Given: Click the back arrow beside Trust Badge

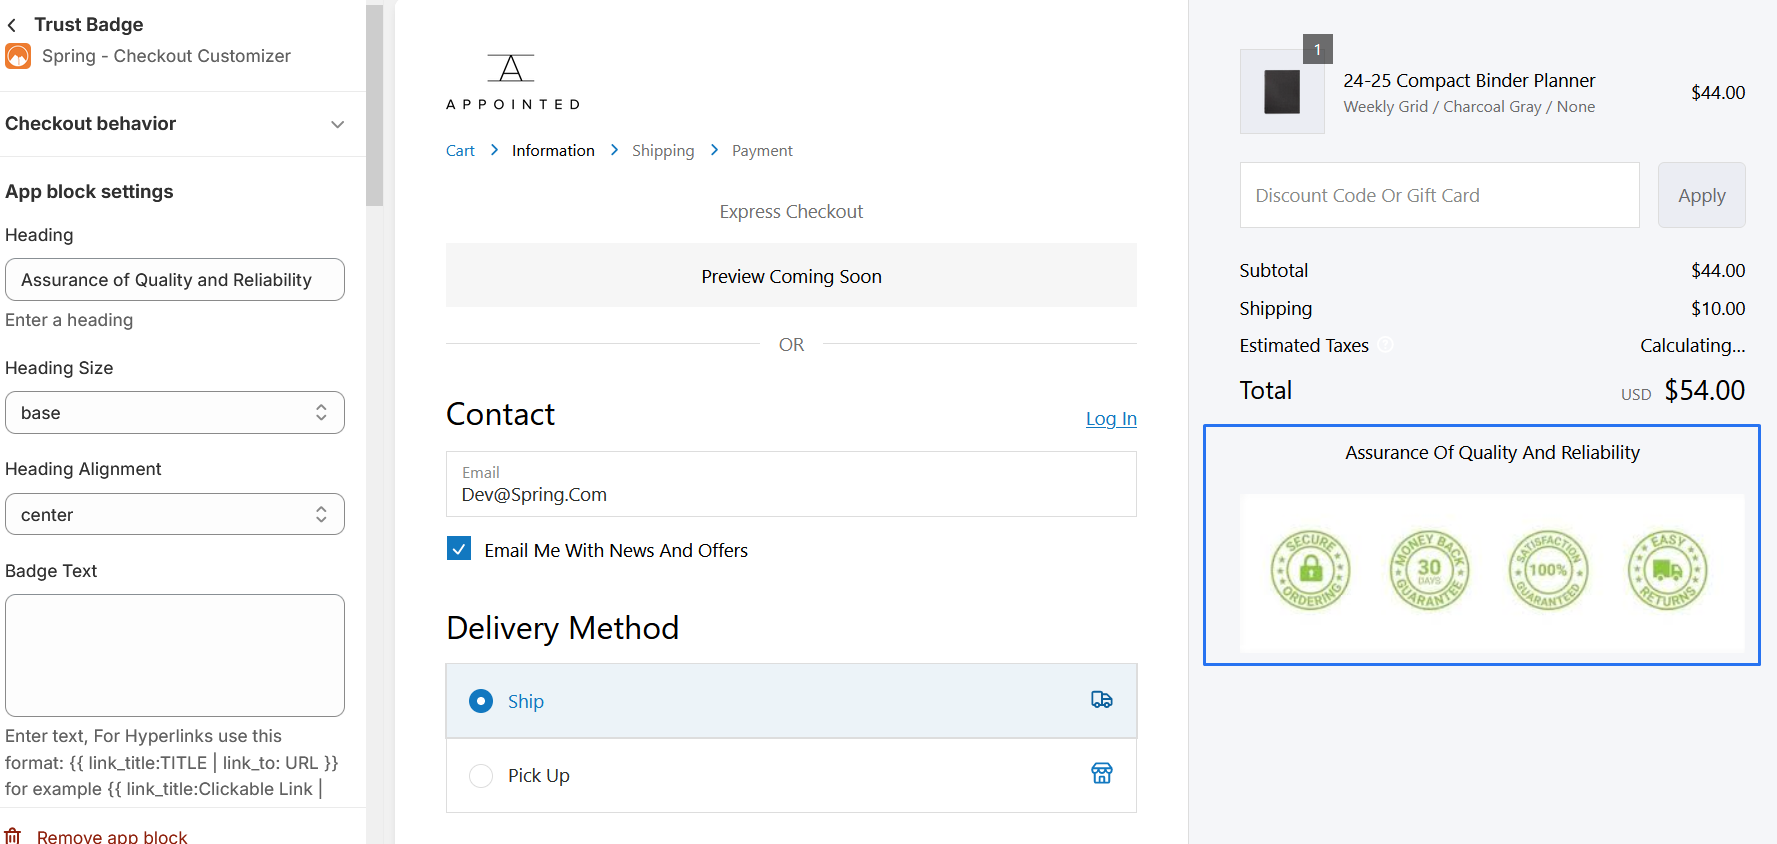Looking at the screenshot, I should pos(12,25).
